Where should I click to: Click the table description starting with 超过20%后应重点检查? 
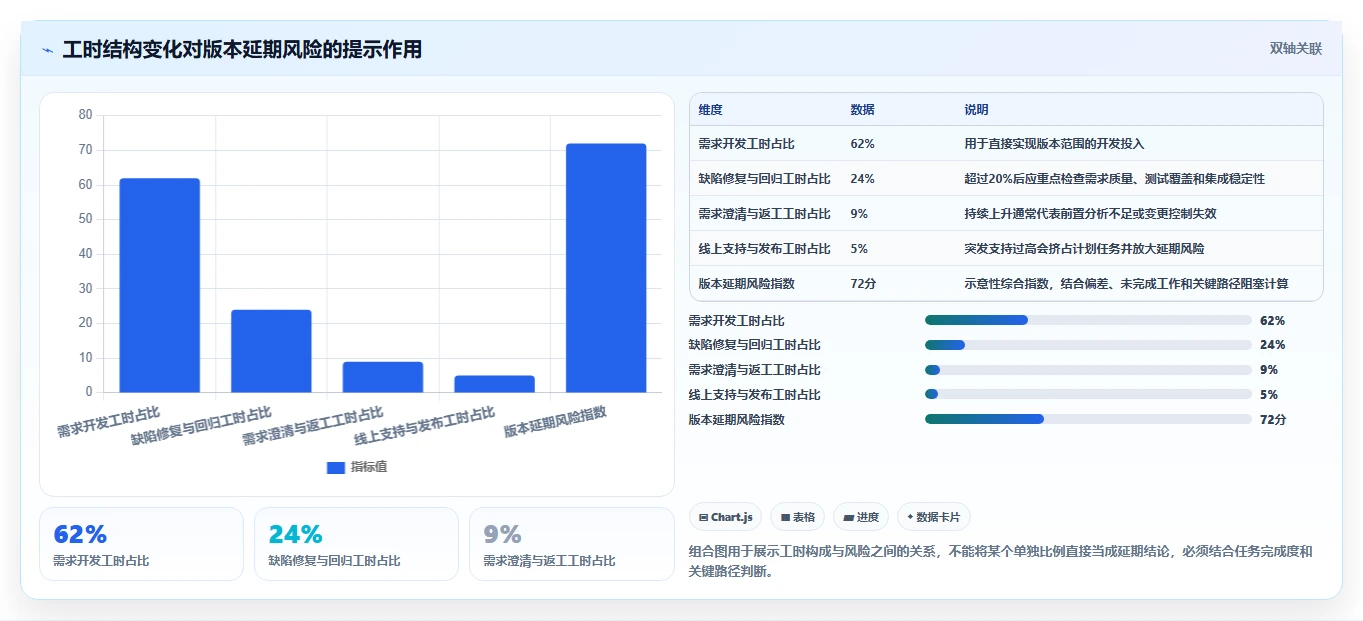(1114, 179)
